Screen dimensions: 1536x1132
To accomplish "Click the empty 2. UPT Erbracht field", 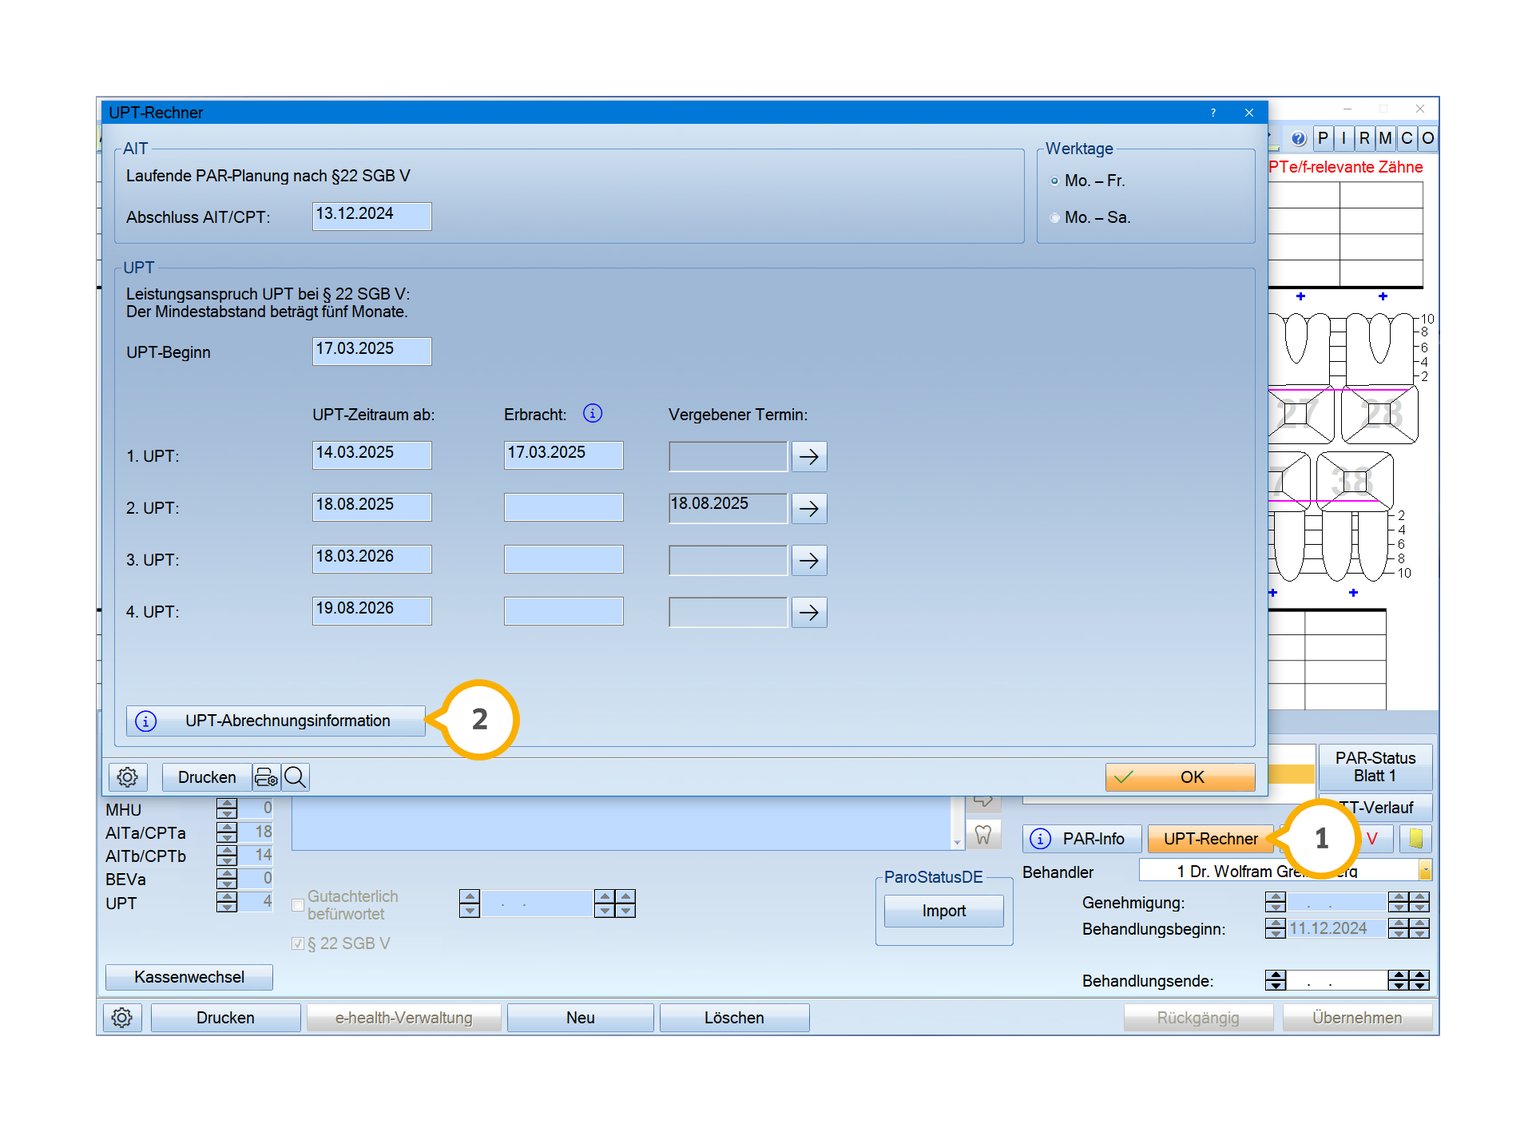I will click(x=563, y=507).
